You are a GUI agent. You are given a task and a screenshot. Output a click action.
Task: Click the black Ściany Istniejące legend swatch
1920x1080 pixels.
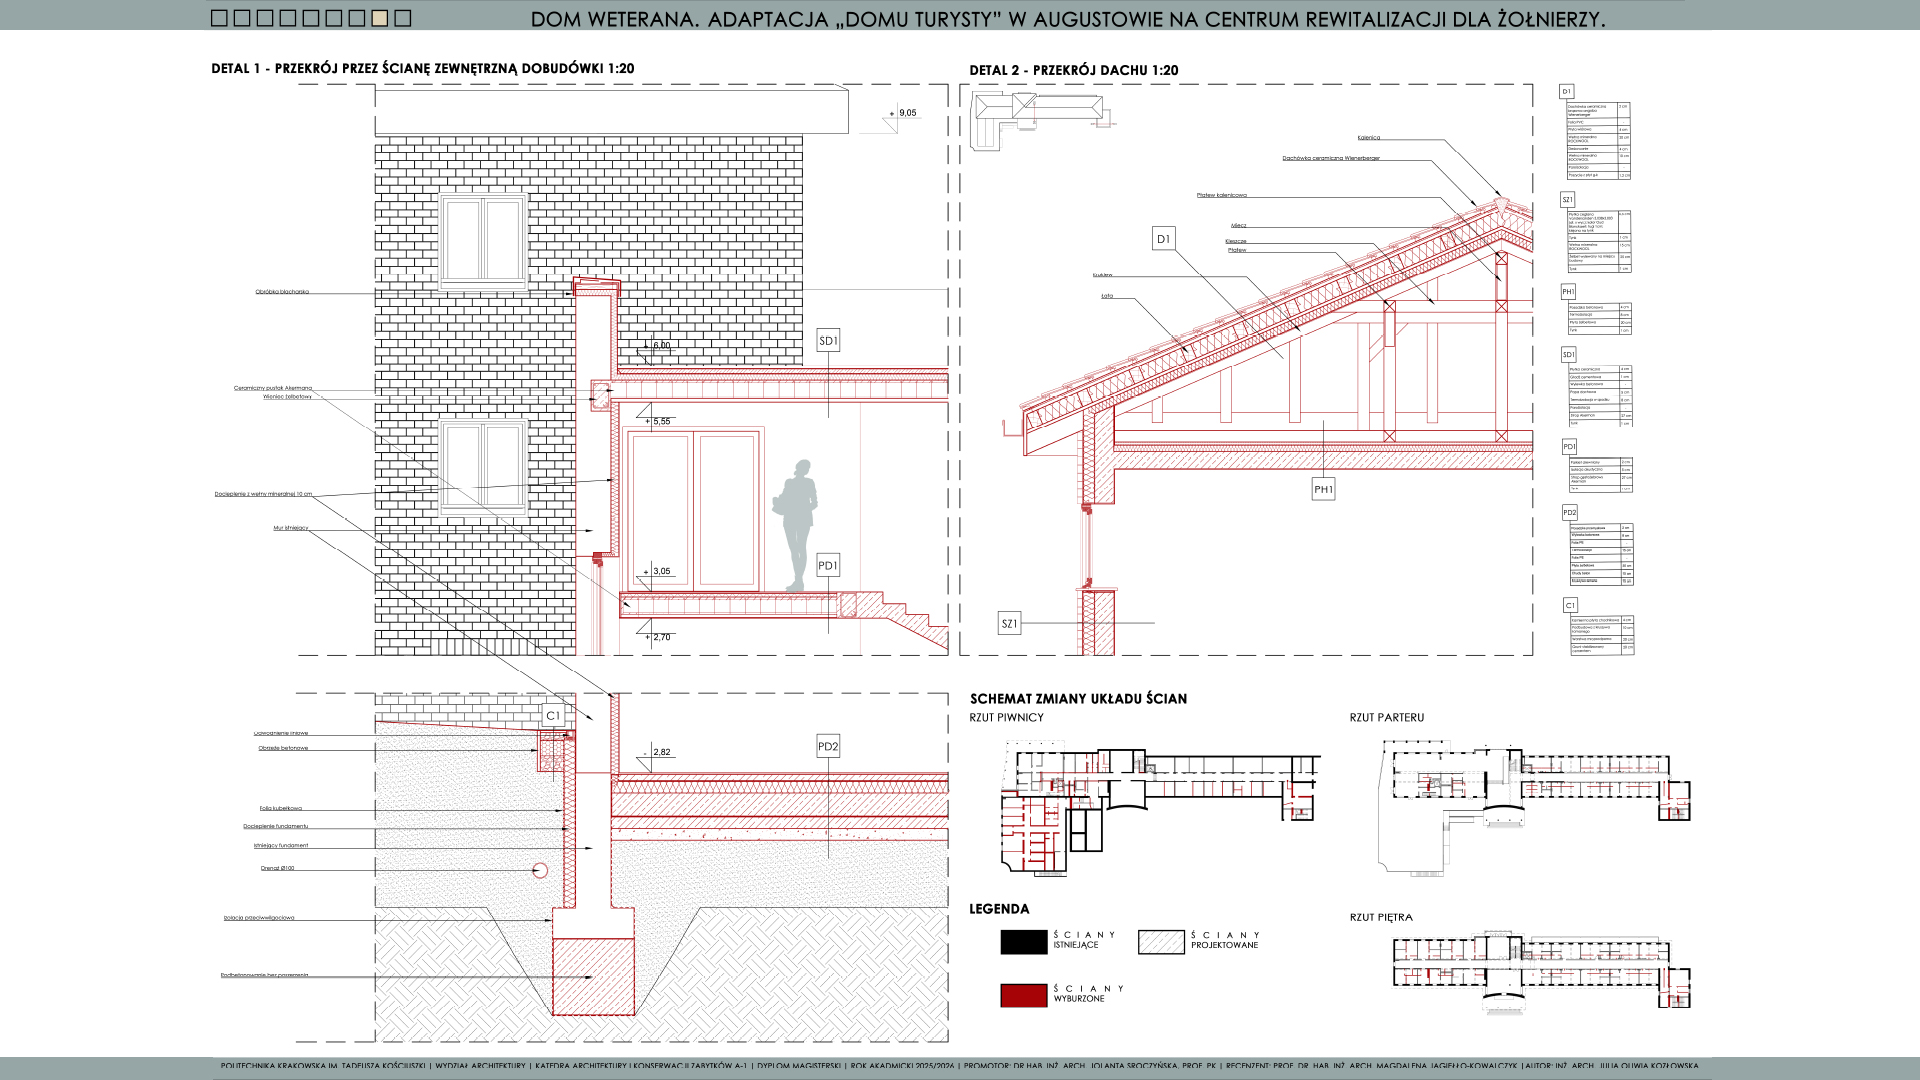pos(1024,942)
